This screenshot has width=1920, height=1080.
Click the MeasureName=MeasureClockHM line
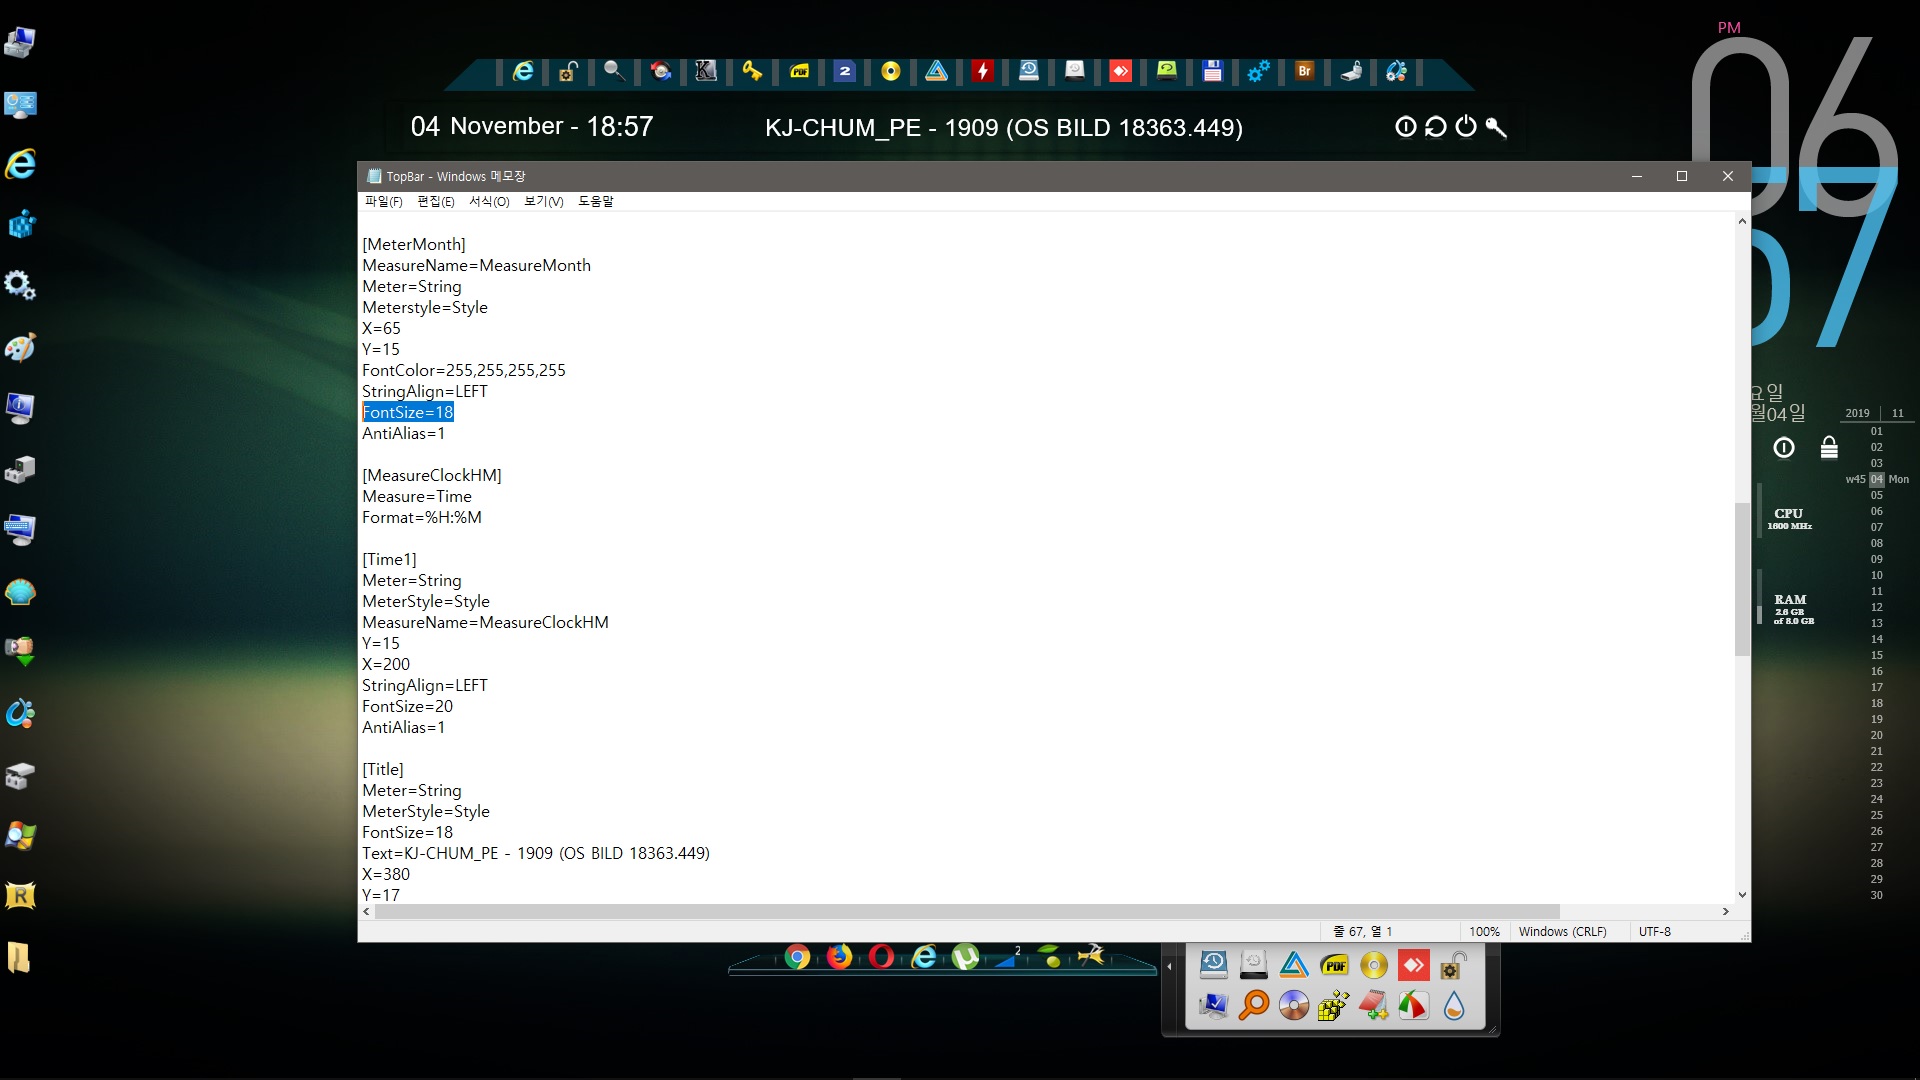pos(485,622)
